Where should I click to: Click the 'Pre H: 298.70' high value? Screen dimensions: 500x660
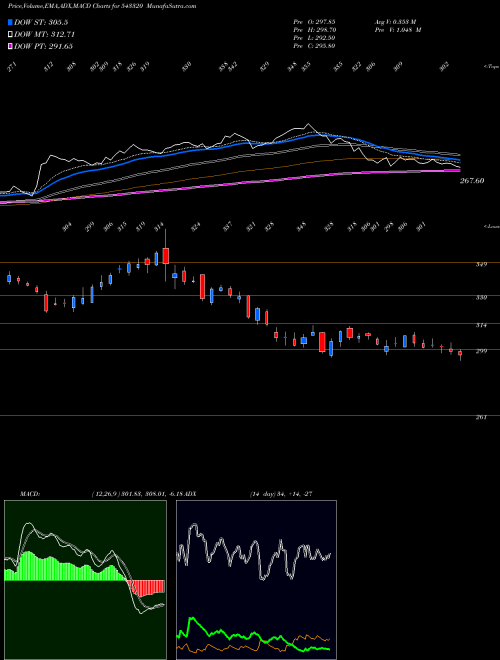pyautogui.click(x=314, y=30)
